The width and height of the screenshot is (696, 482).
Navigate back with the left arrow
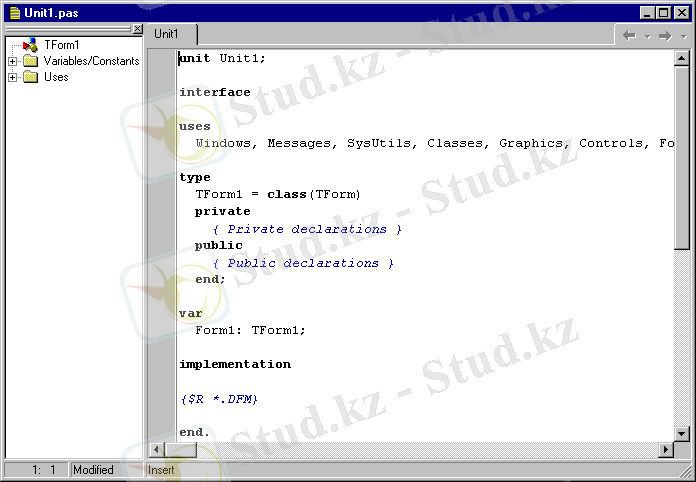click(629, 36)
